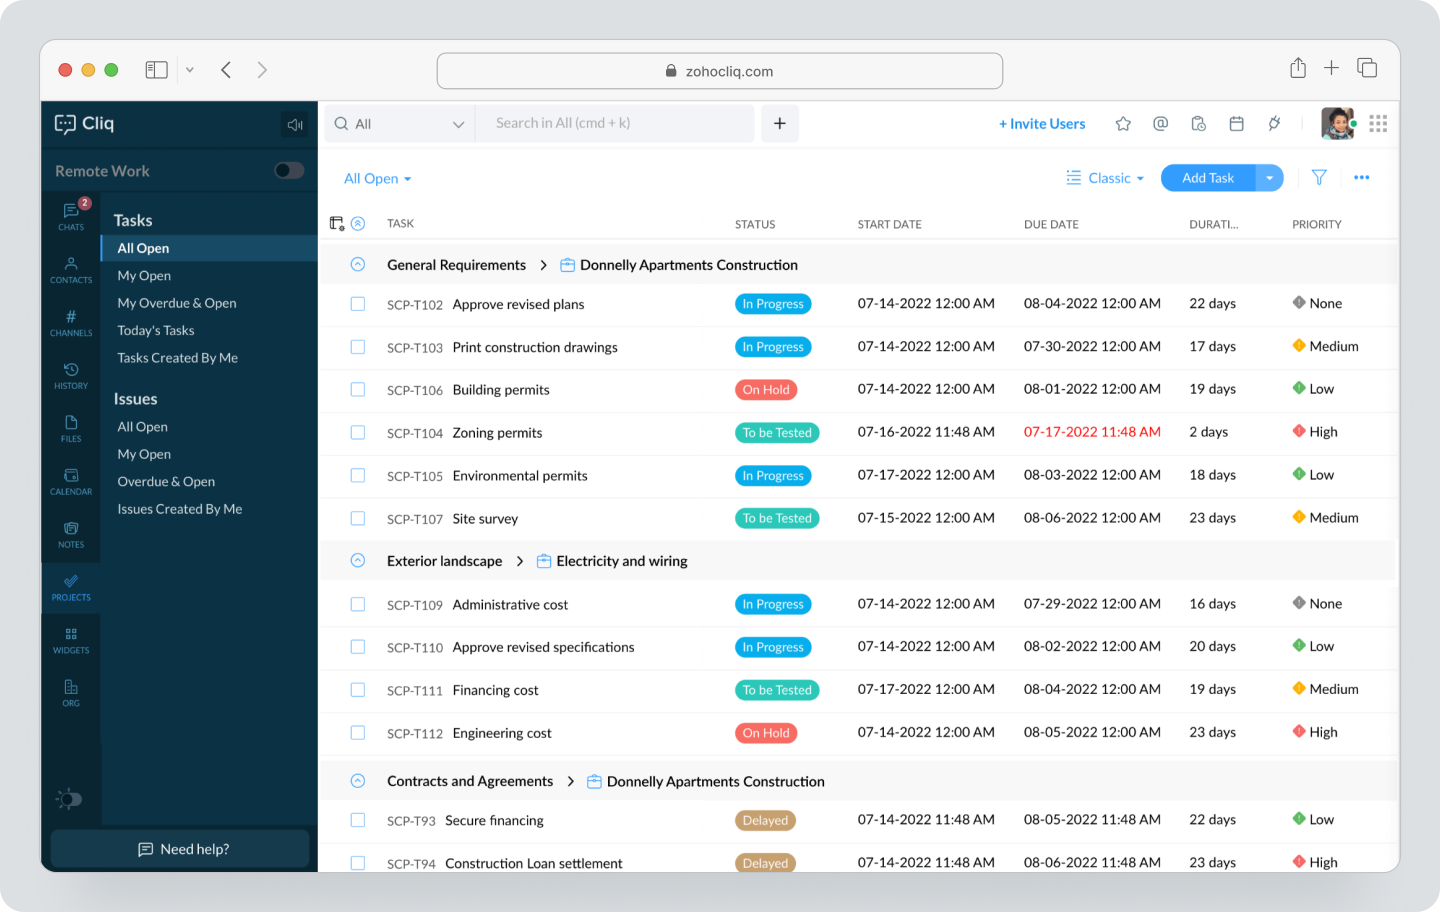Image resolution: width=1440 pixels, height=912 pixels.
Task: Open the Contacts sidebar icon
Action: [x=70, y=270]
